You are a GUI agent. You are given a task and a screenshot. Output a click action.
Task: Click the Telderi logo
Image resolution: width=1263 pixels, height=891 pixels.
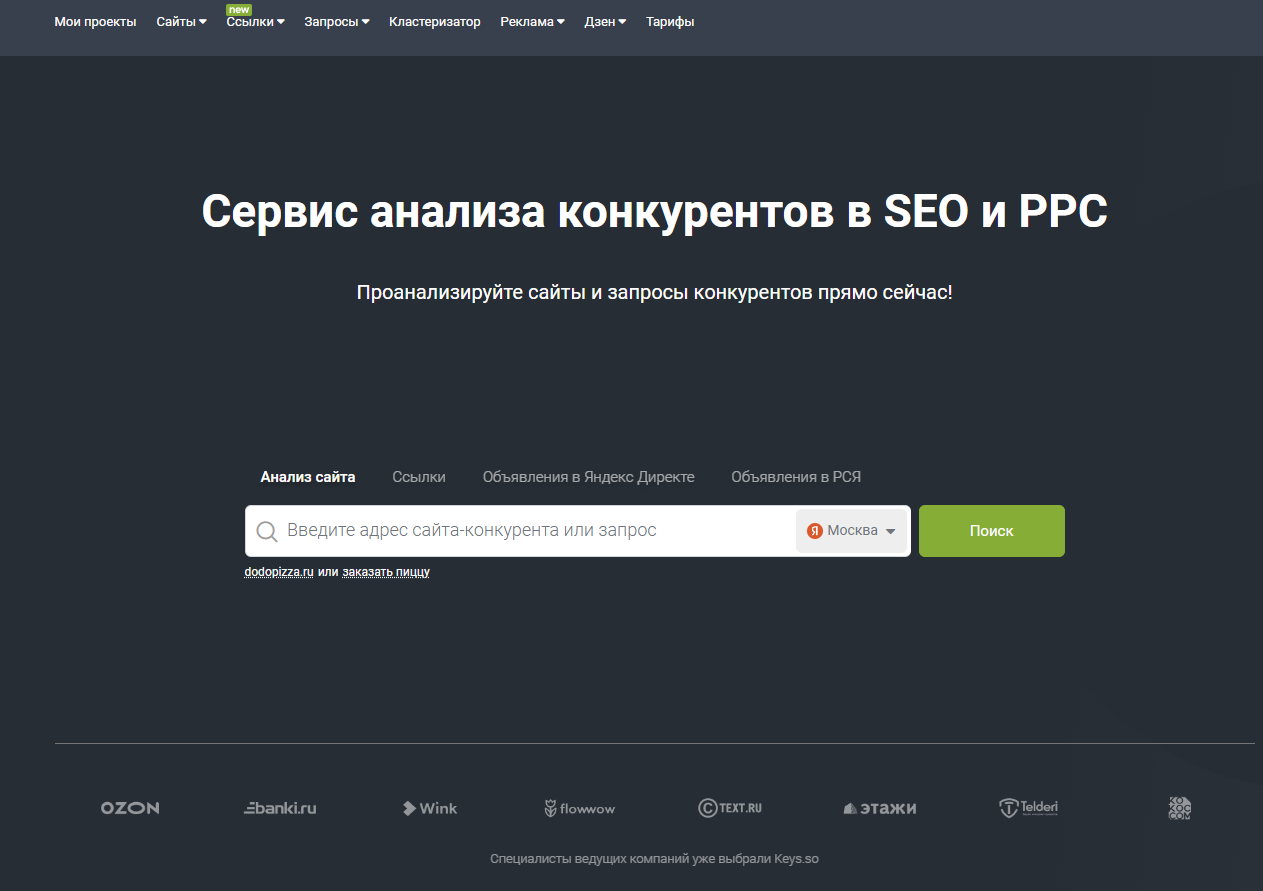1029,808
